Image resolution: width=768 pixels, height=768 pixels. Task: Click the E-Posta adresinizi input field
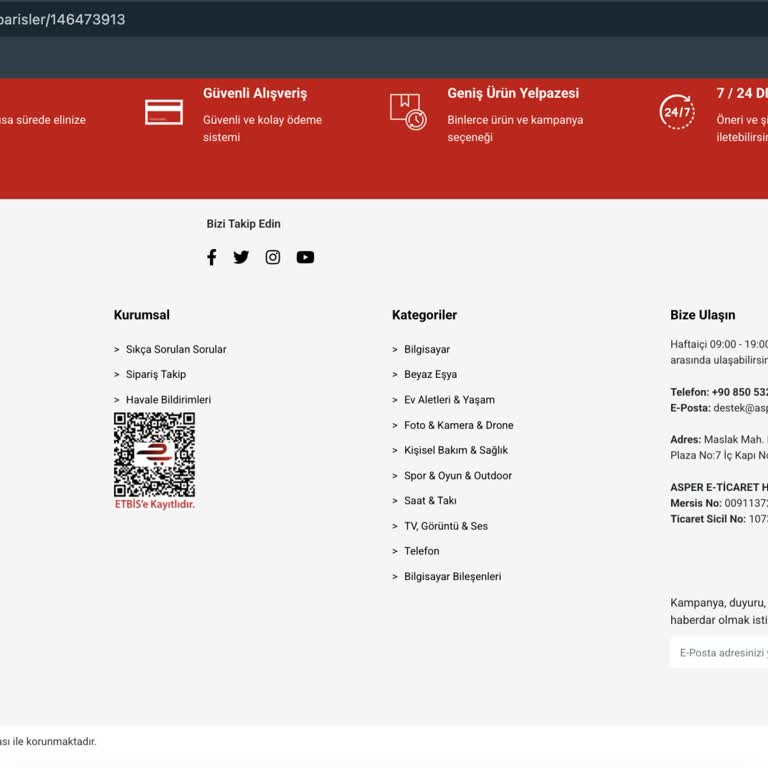tap(719, 652)
